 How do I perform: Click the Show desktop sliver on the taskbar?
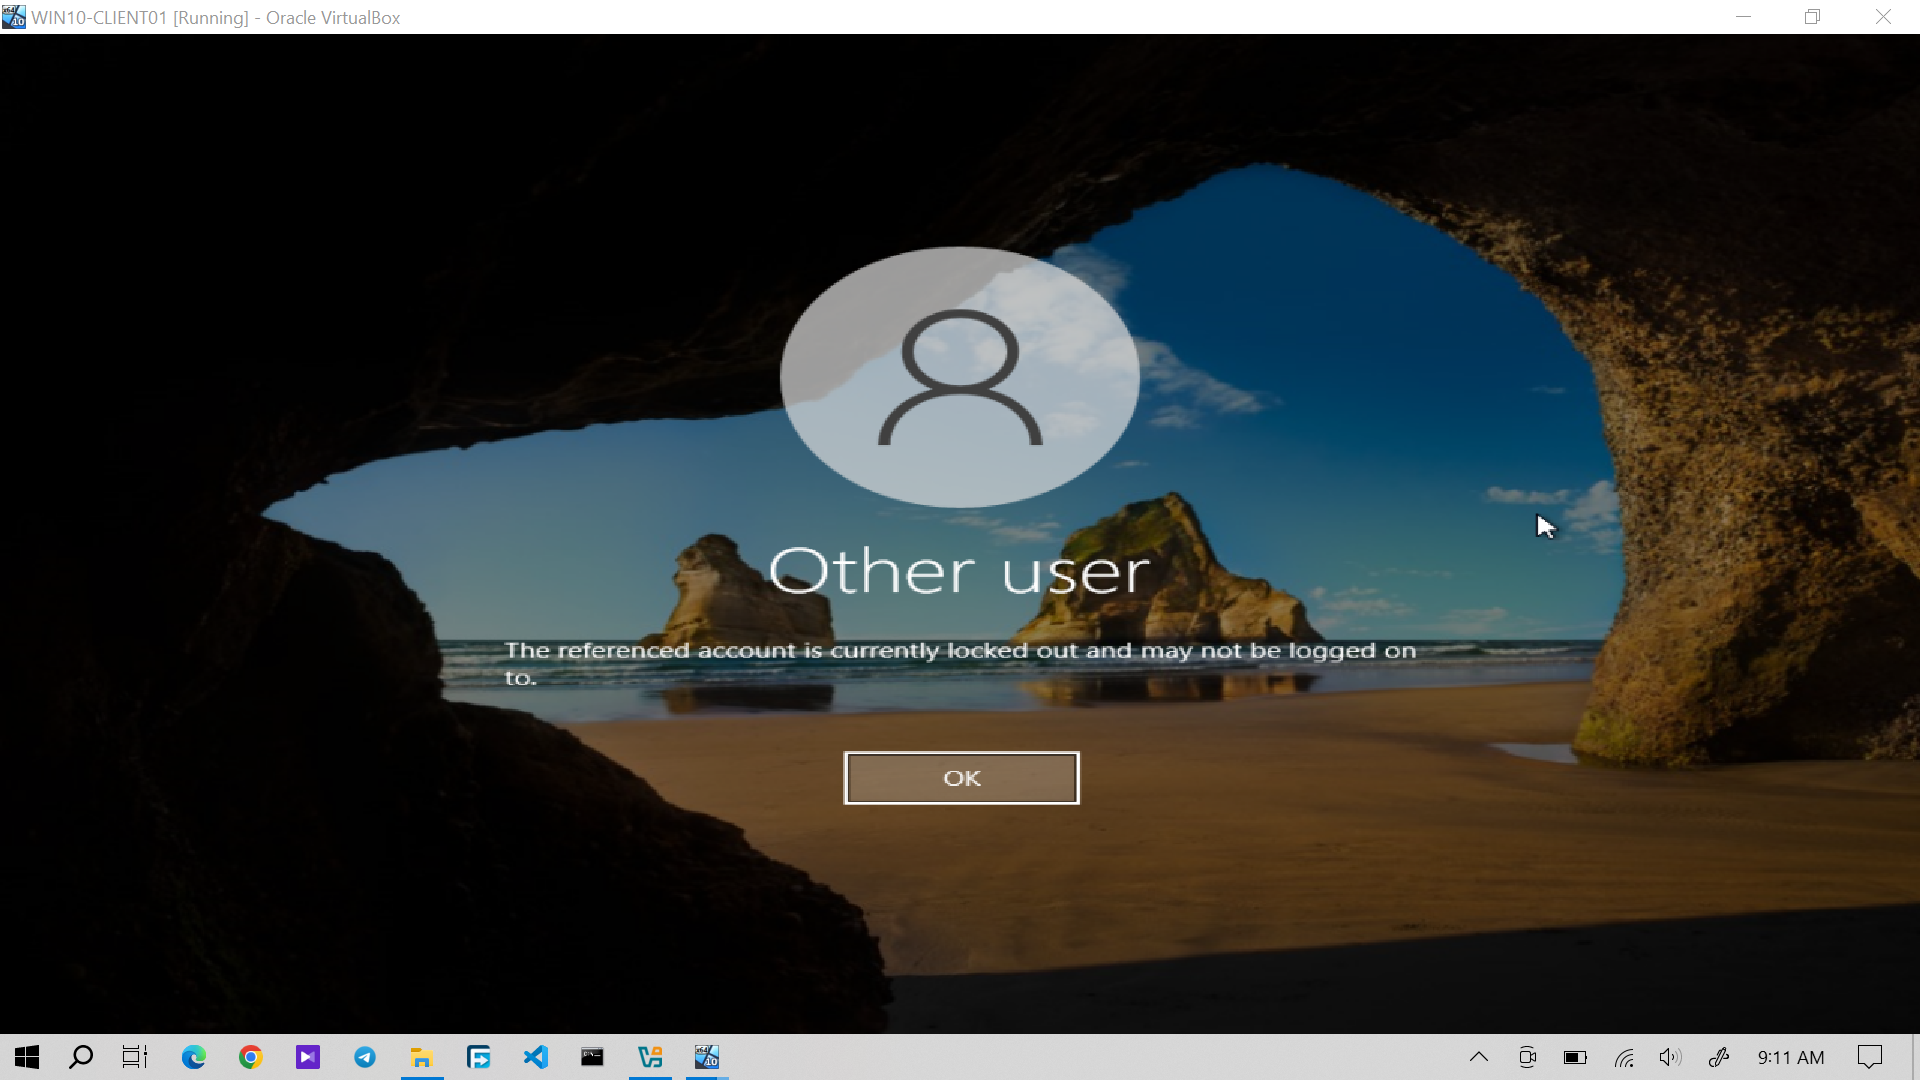point(1914,1057)
